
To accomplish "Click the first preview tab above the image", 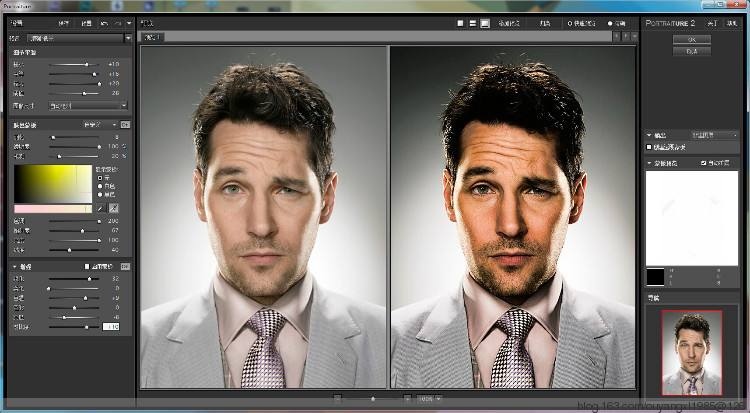I will tap(152, 37).
